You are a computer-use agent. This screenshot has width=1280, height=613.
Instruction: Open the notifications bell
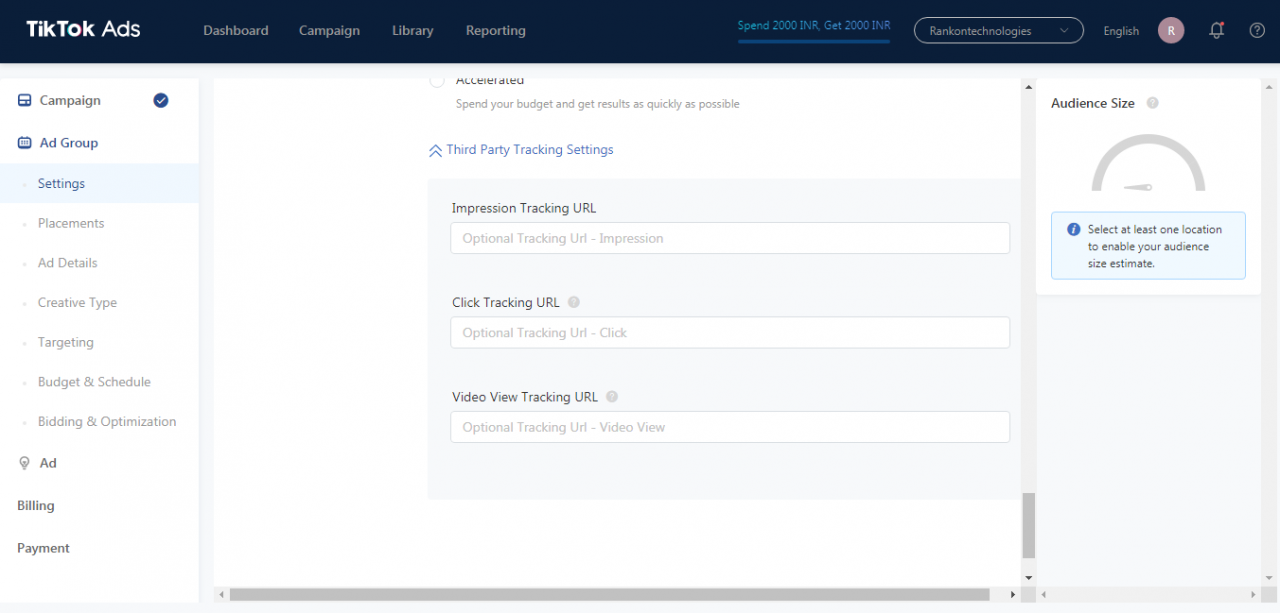pyautogui.click(x=1216, y=31)
